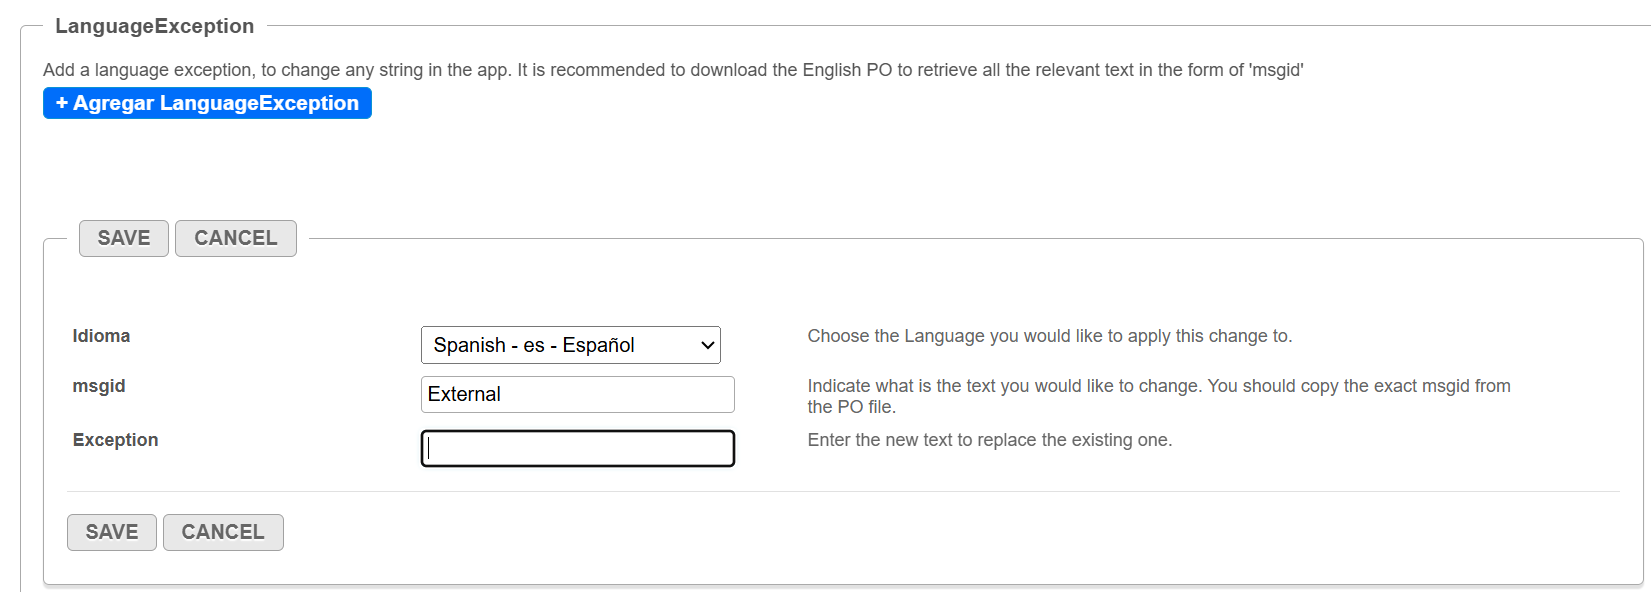This screenshot has width=1651, height=592.
Task: Cancel using the bottom CANCEL button
Action: coord(223,532)
